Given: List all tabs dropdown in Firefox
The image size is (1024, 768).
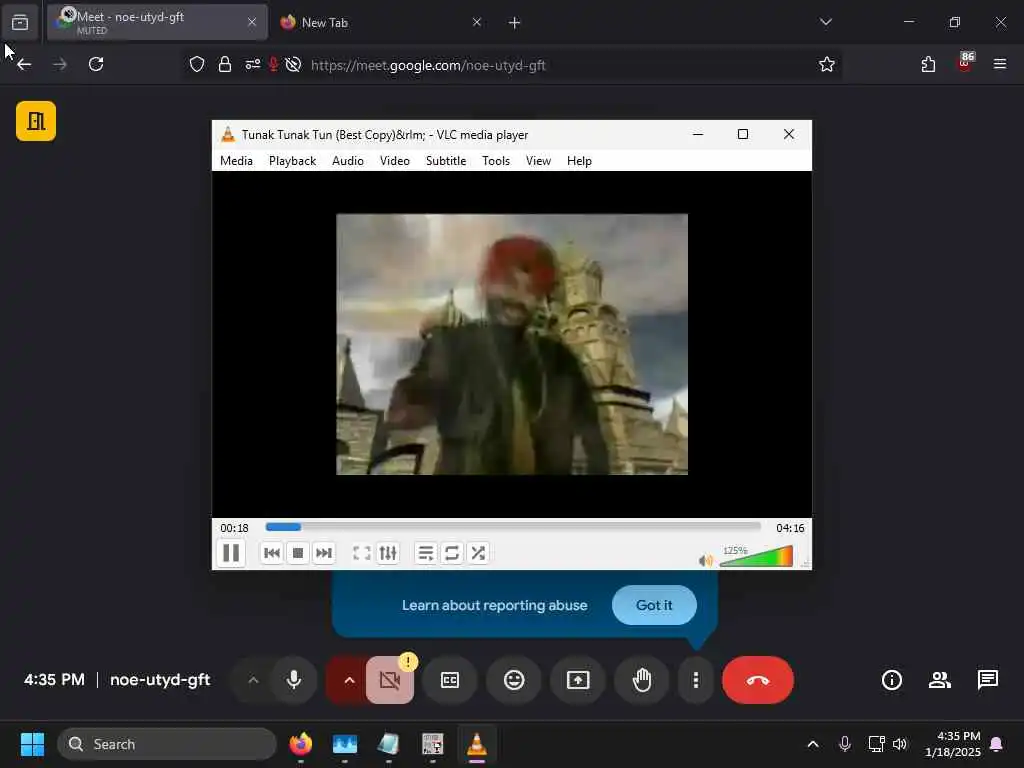Looking at the screenshot, I should point(825,22).
